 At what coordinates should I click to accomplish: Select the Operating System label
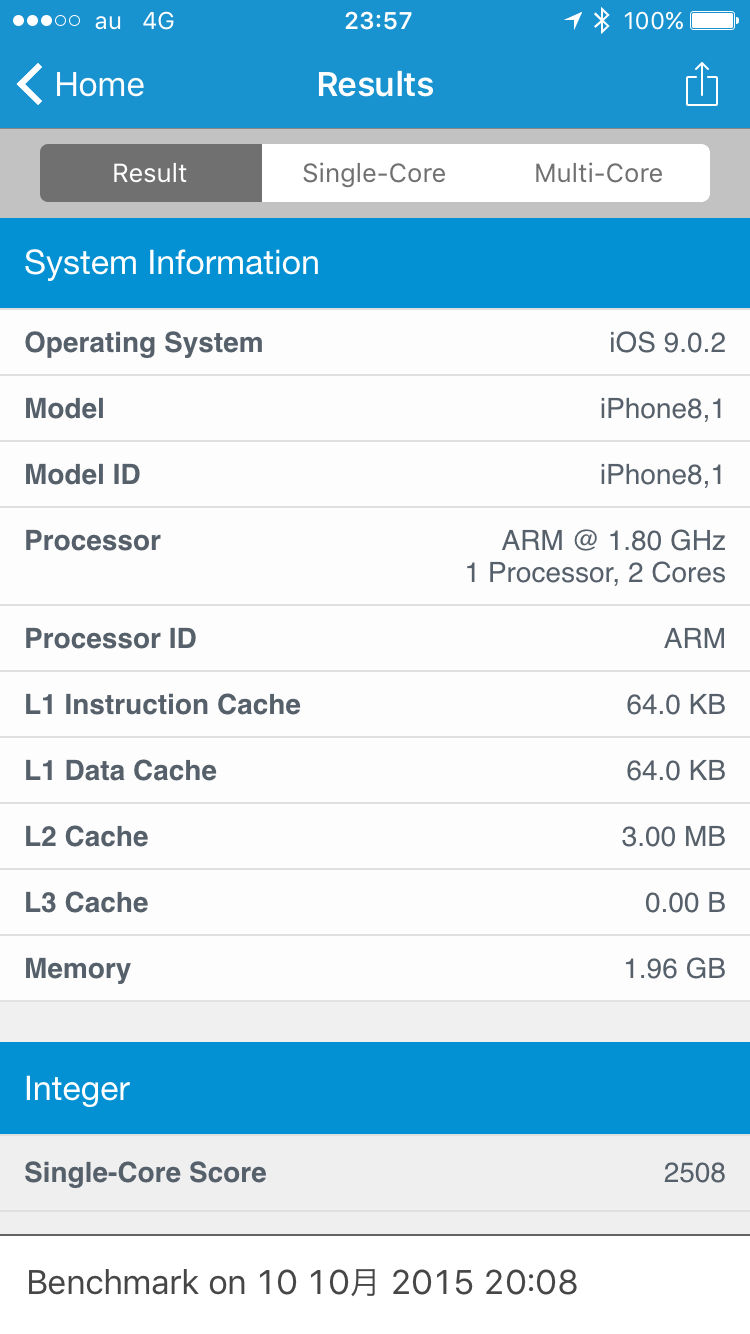coord(144,343)
